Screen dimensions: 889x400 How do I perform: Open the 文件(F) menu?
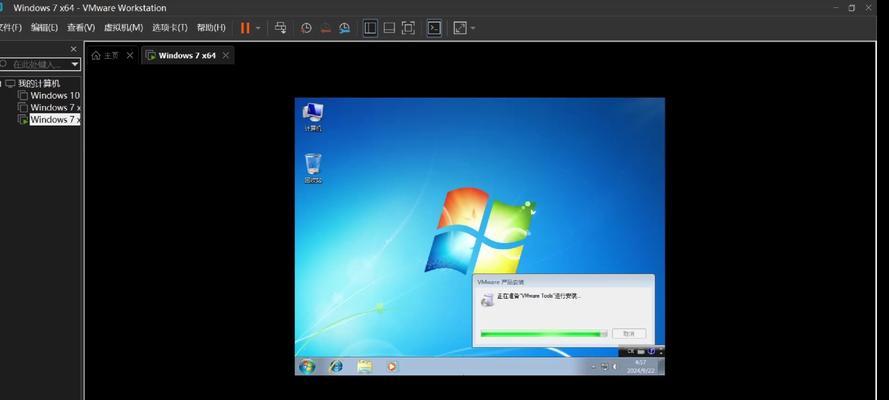point(10,28)
